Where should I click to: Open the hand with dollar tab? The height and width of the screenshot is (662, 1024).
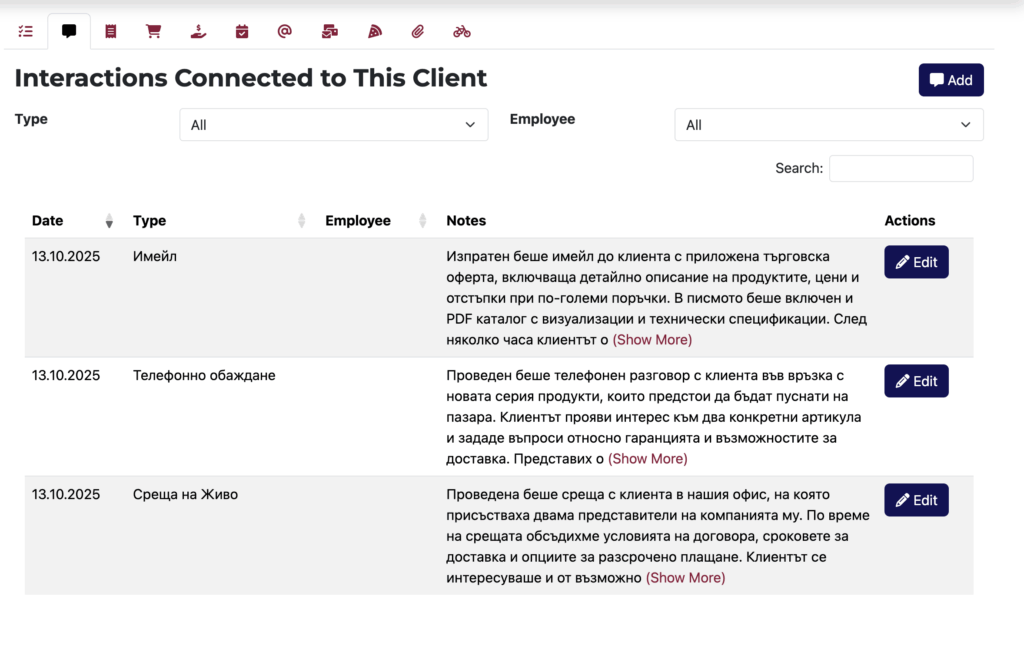(198, 31)
